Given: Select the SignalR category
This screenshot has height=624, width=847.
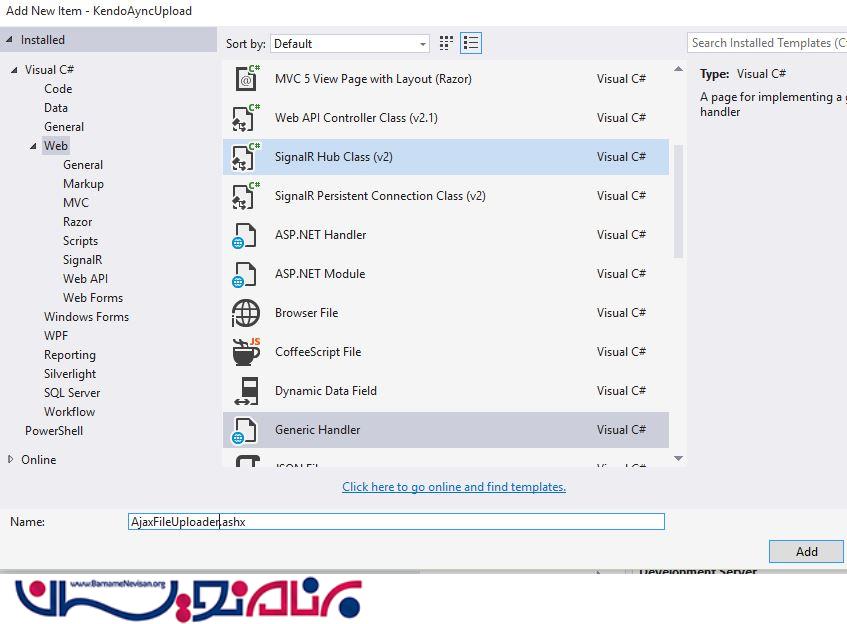Looking at the screenshot, I should coord(82,259).
